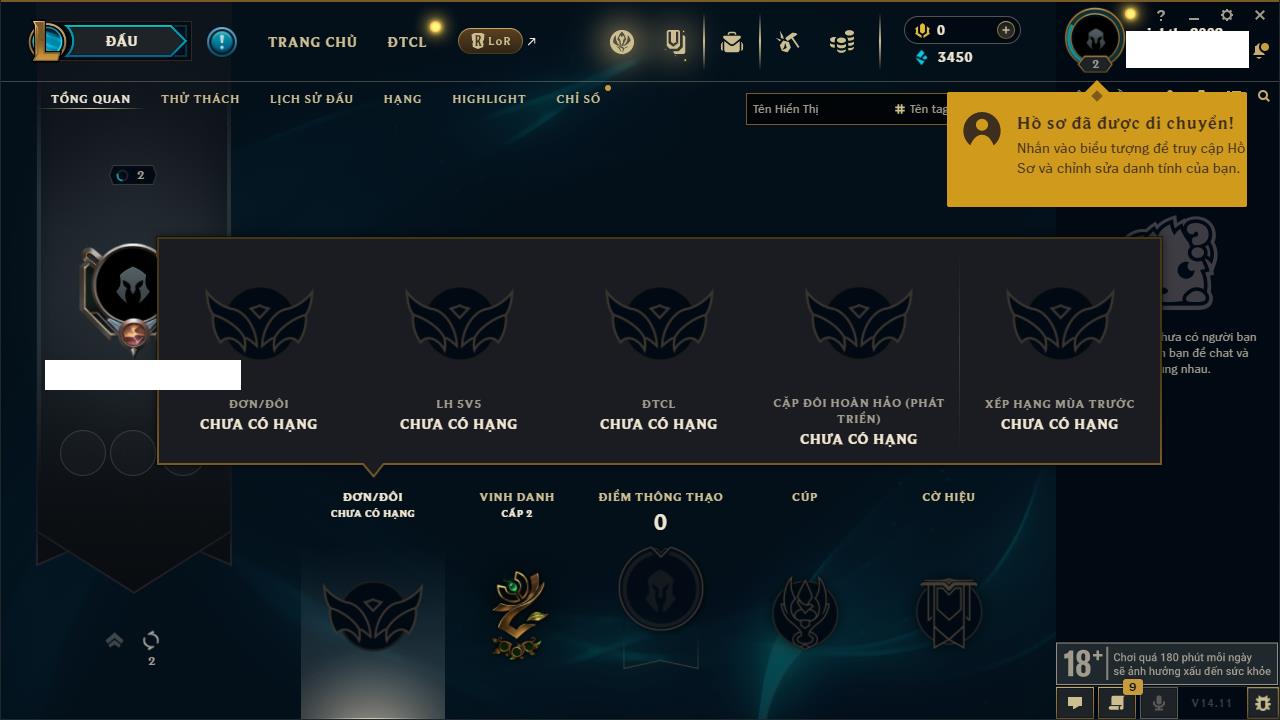
Task: Open the blue exclamation alert icon
Action: coord(222,41)
